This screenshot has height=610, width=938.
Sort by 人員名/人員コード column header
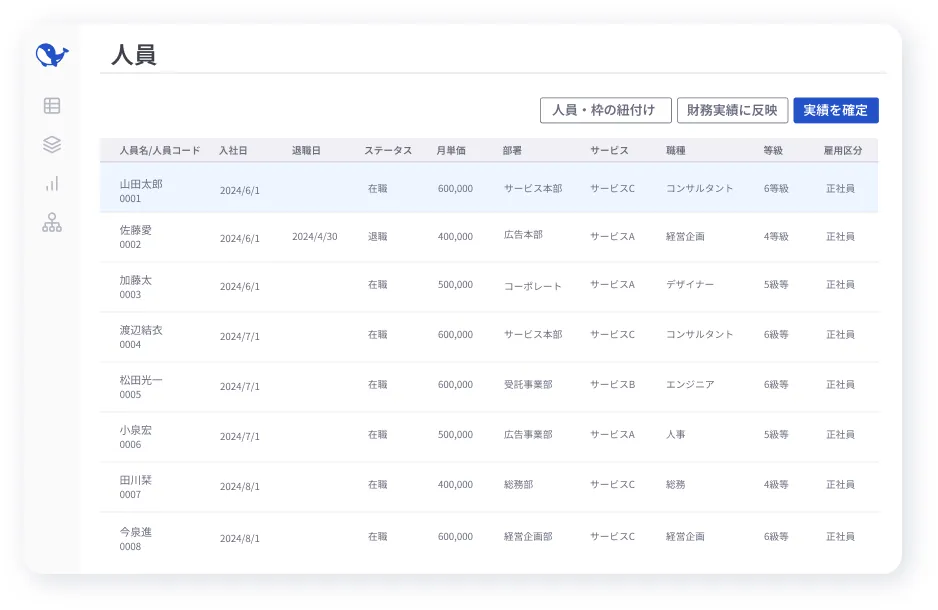coord(160,151)
